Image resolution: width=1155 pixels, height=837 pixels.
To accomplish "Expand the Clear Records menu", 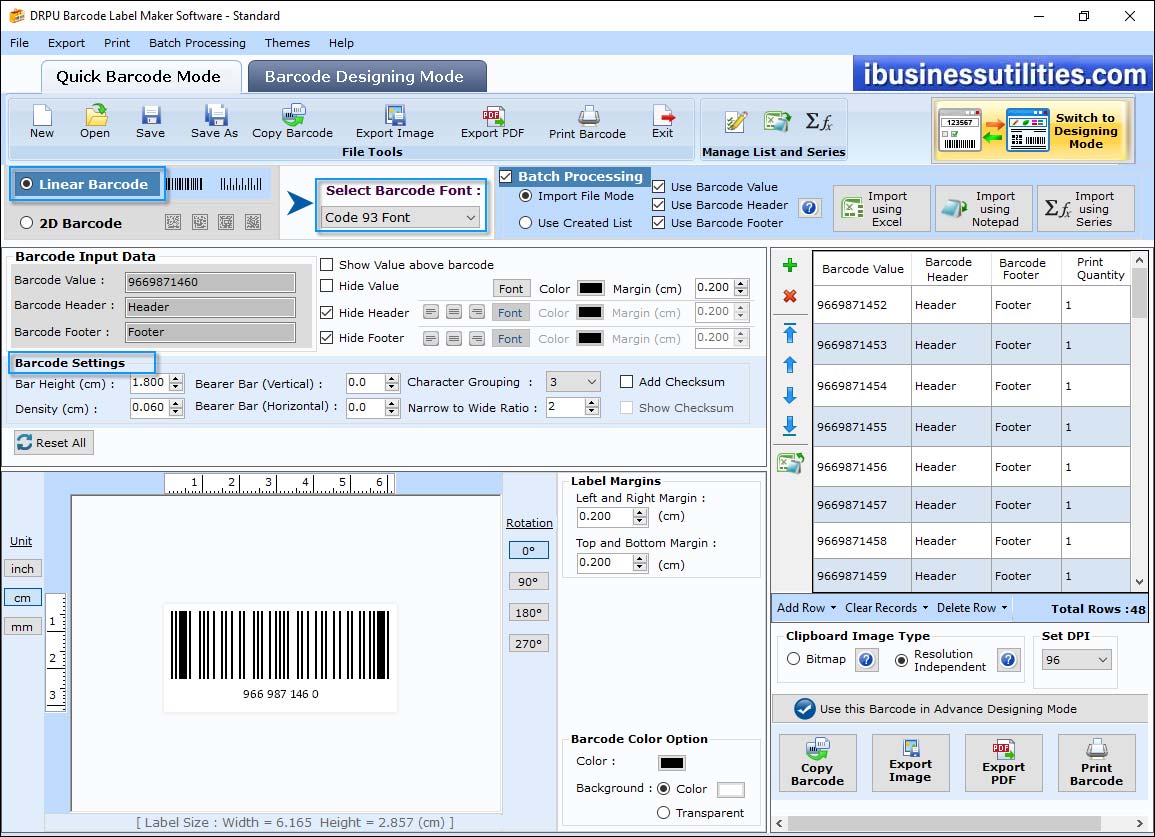I will tap(886, 608).
